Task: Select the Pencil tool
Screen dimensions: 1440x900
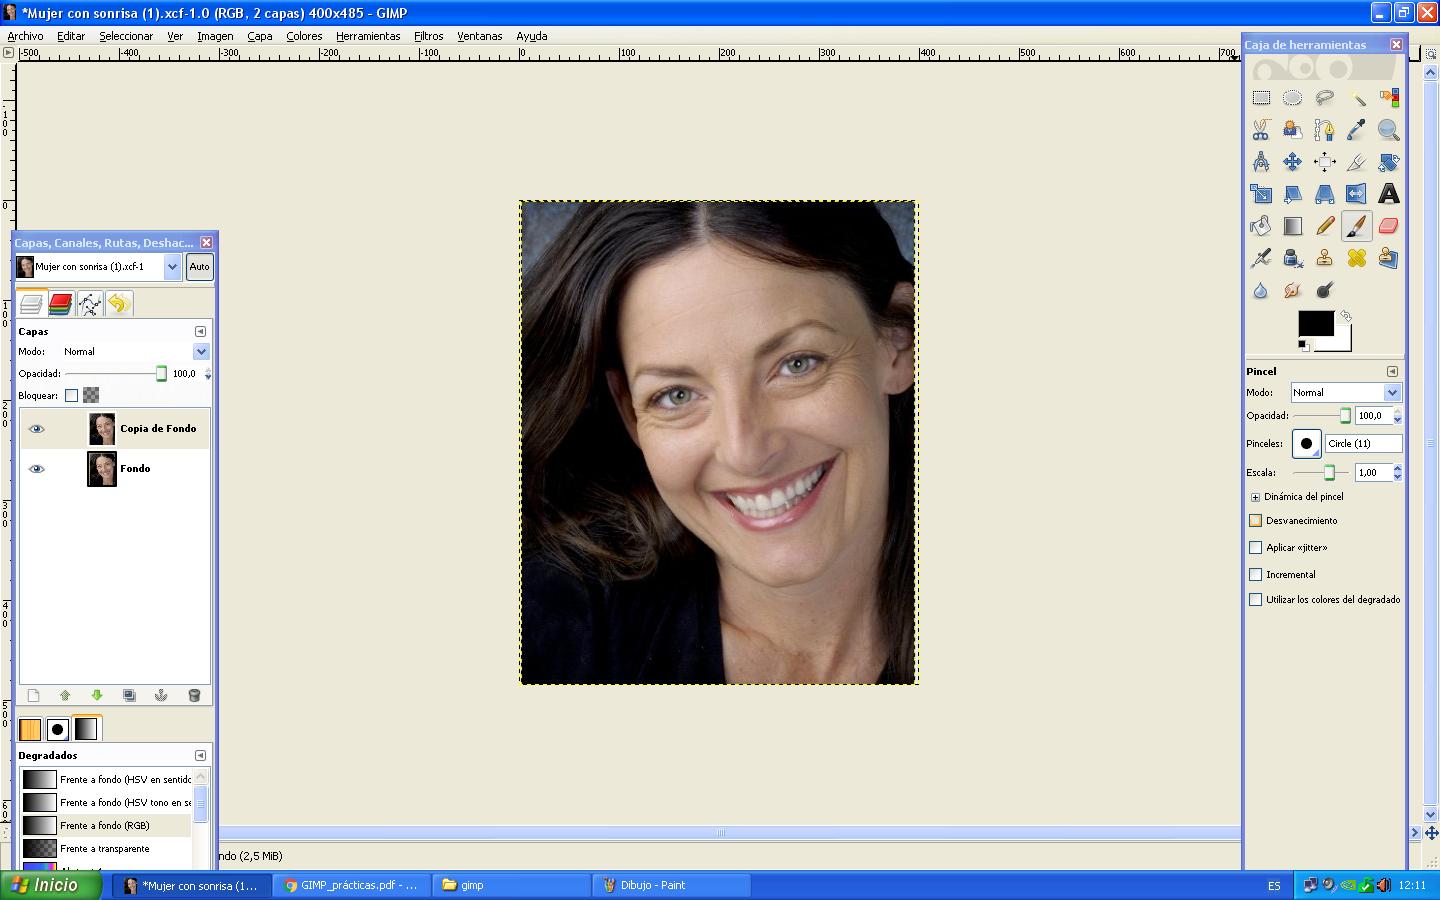Action: [x=1325, y=226]
